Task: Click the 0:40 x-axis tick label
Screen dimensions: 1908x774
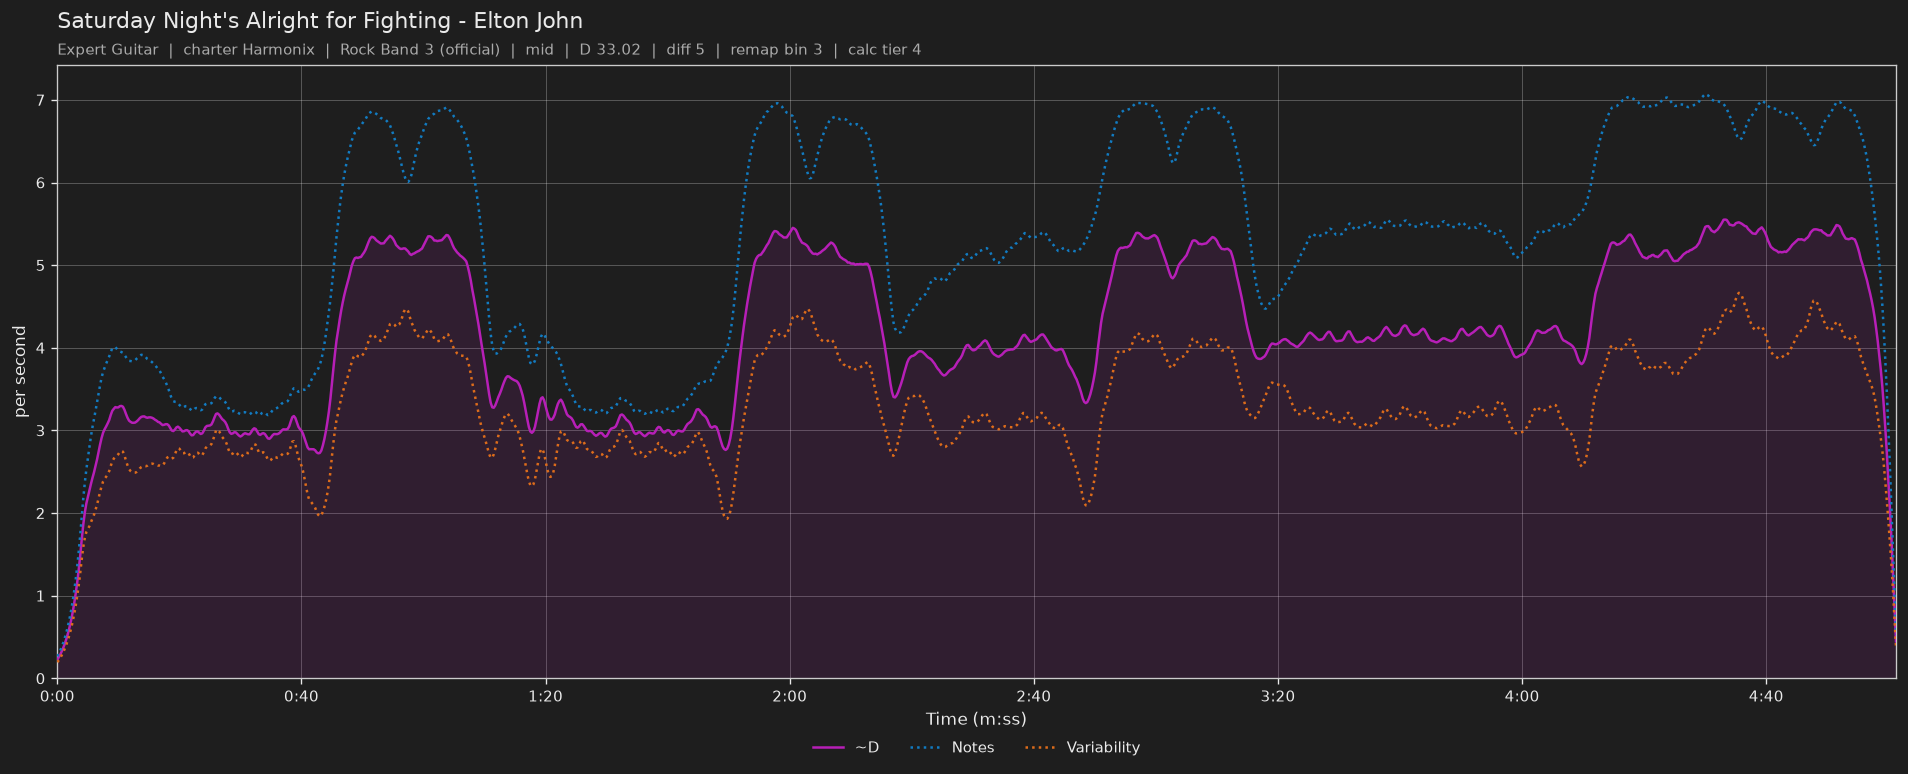Action: [301, 696]
